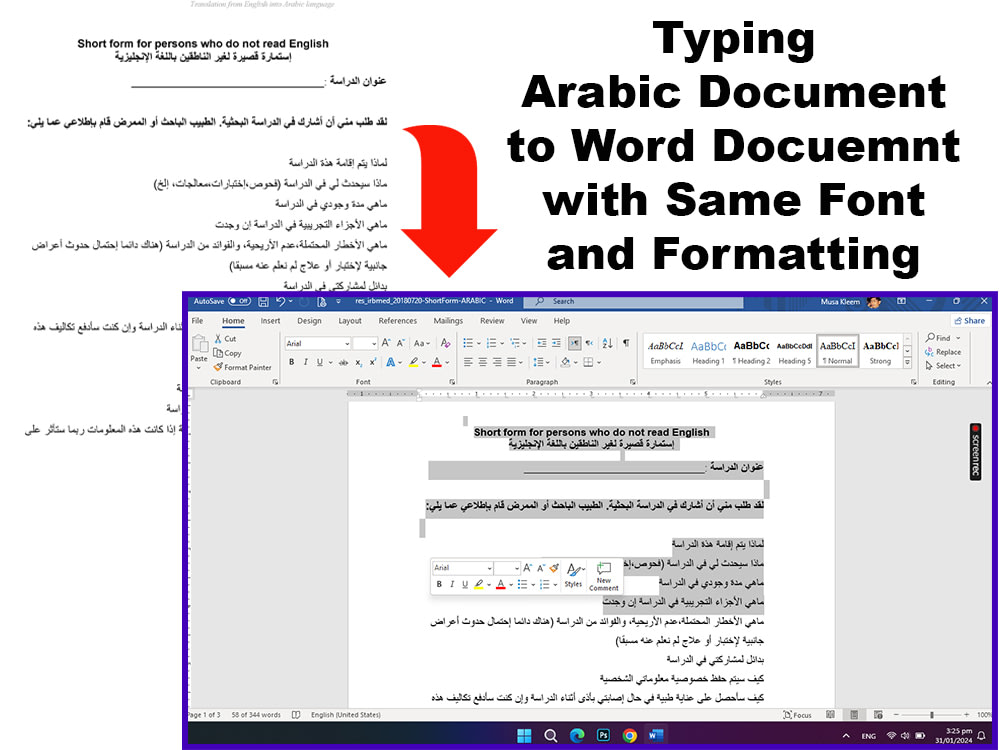The height and width of the screenshot is (750, 1000).
Task: Toggle Italic in the ribbon Font group
Action: pos(305,362)
